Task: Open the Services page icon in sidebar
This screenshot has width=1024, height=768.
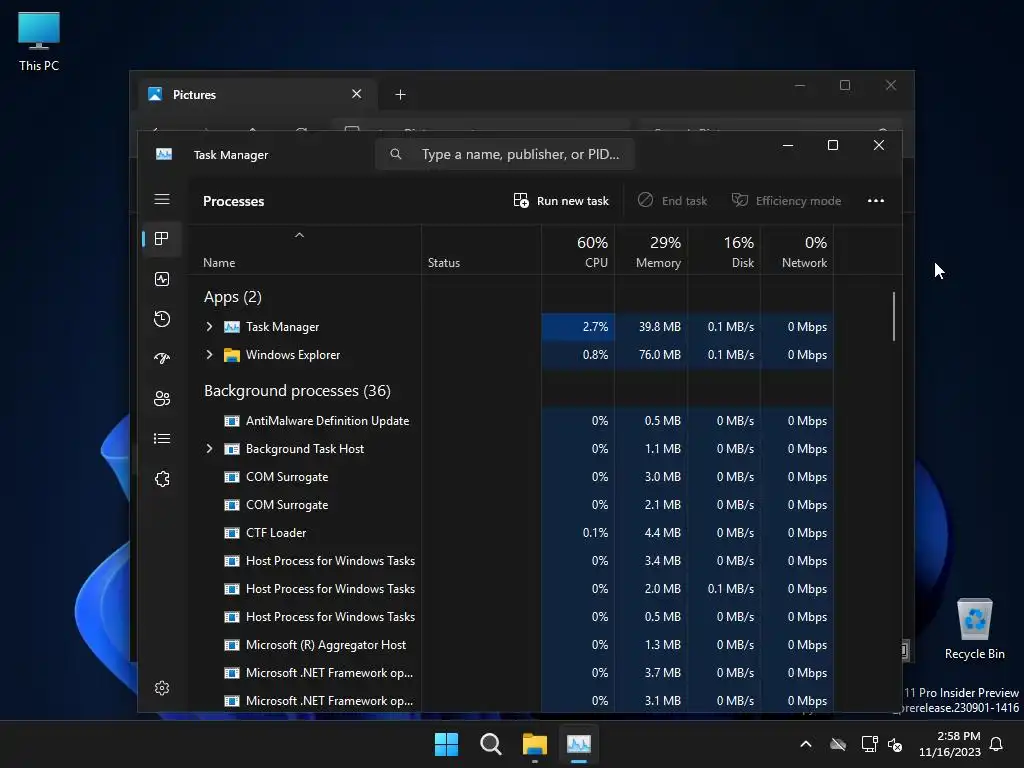Action: pyautogui.click(x=162, y=479)
